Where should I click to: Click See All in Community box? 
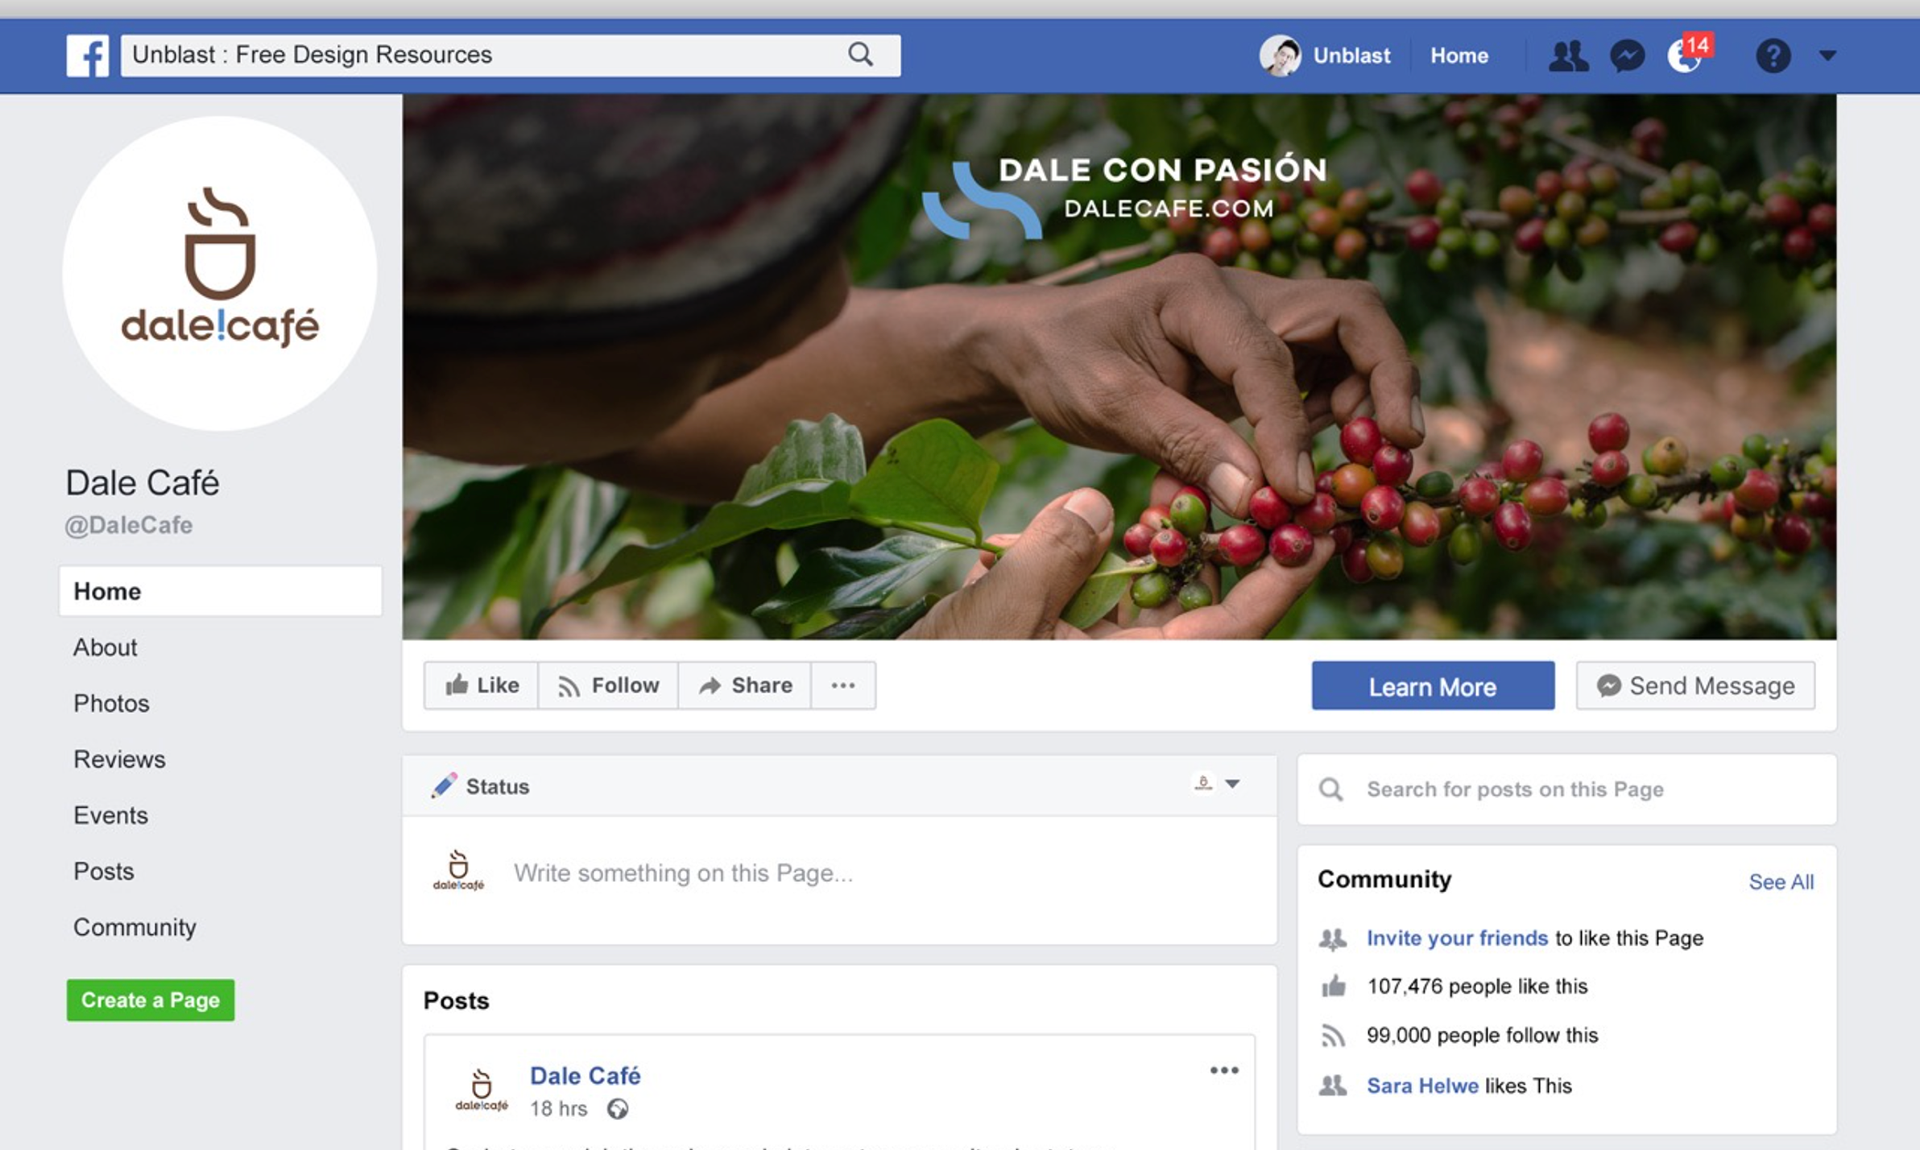(1780, 882)
